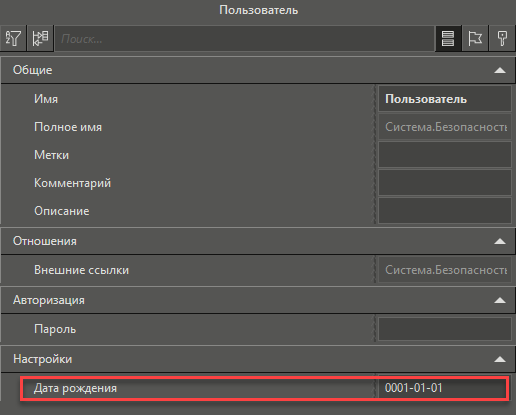
Task: Click the Пароль input field
Action: [x=445, y=329]
